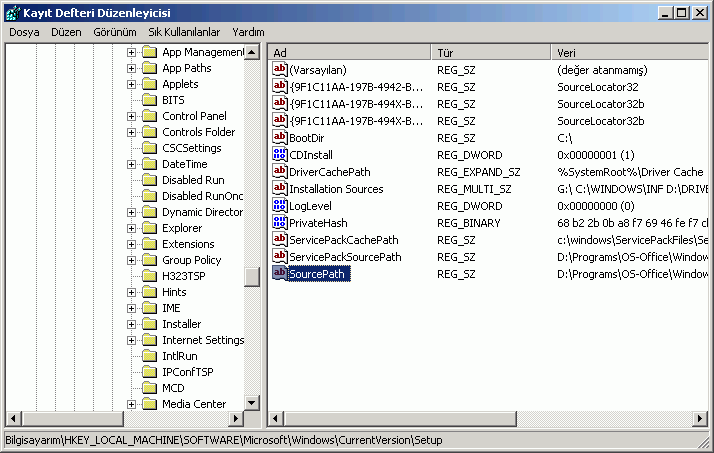
Task: Click the CDInstall DWORD value icon
Action: click(x=280, y=155)
